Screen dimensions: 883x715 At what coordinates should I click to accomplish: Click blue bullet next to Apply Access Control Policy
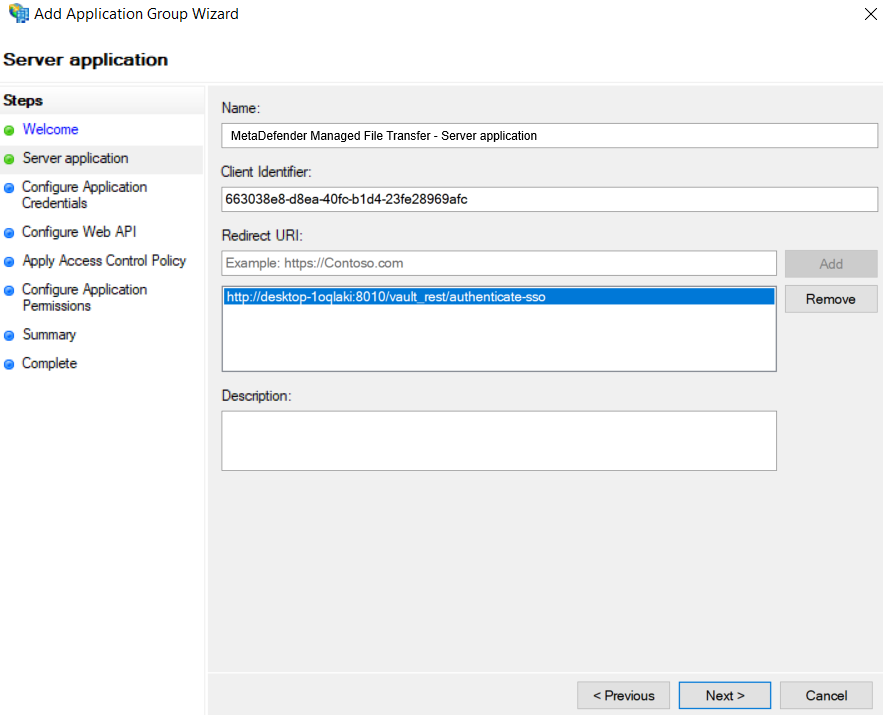(x=9, y=262)
